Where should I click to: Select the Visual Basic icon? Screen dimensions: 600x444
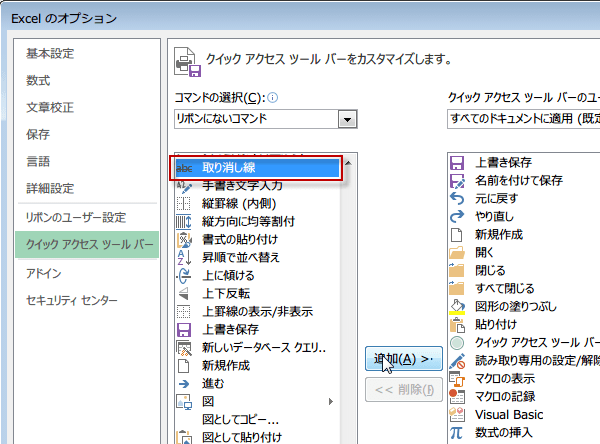(458, 414)
